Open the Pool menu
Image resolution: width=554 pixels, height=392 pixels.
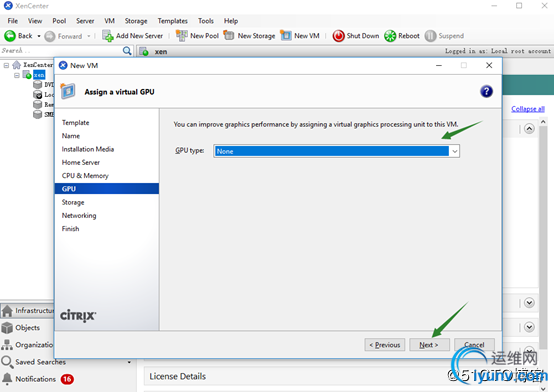[x=59, y=21]
